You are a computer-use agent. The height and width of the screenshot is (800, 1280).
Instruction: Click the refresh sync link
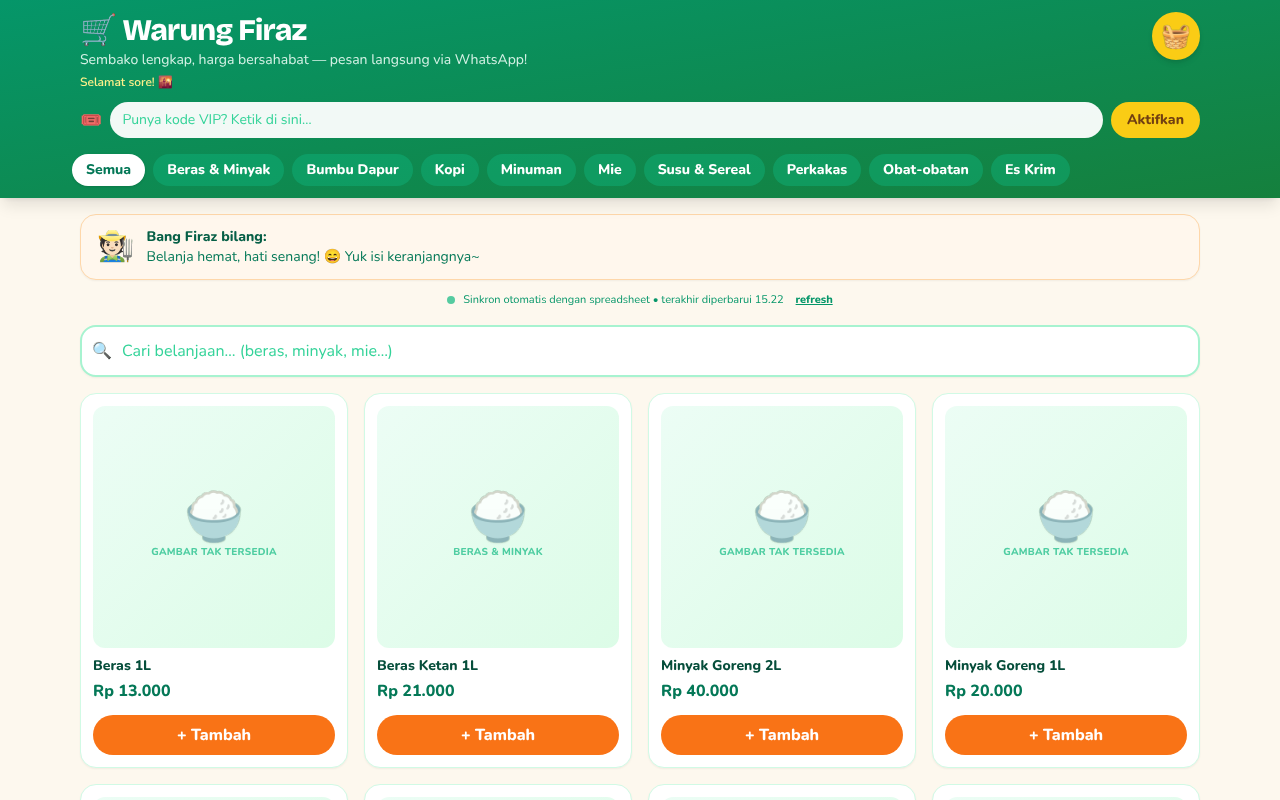click(814, 300)
